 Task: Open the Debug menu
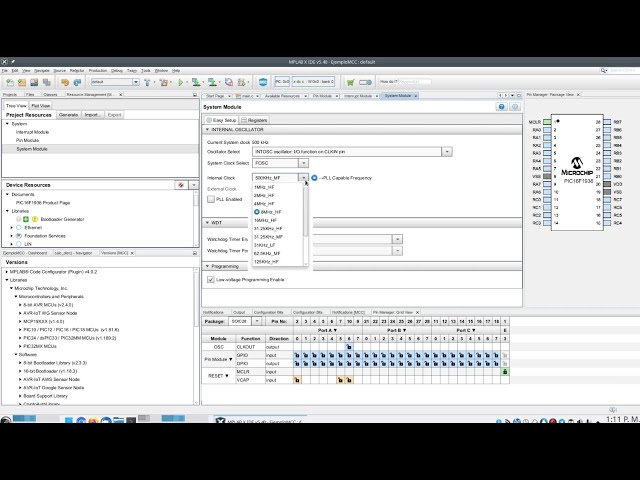tap(117, 71)
